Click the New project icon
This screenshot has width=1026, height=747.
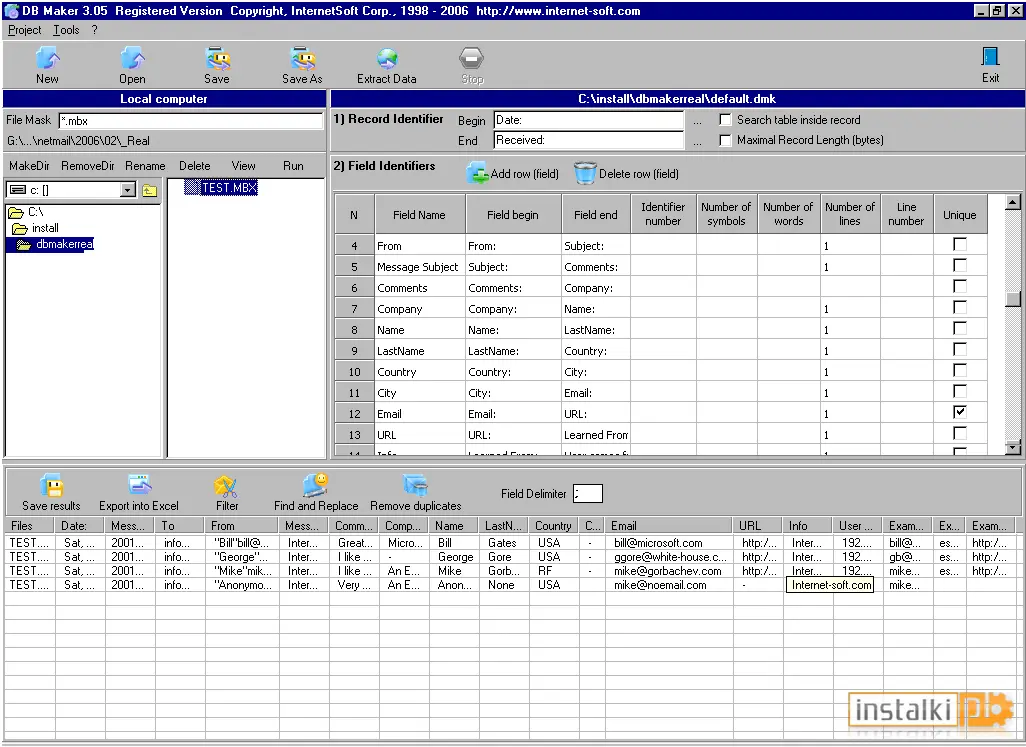point(47,59)
